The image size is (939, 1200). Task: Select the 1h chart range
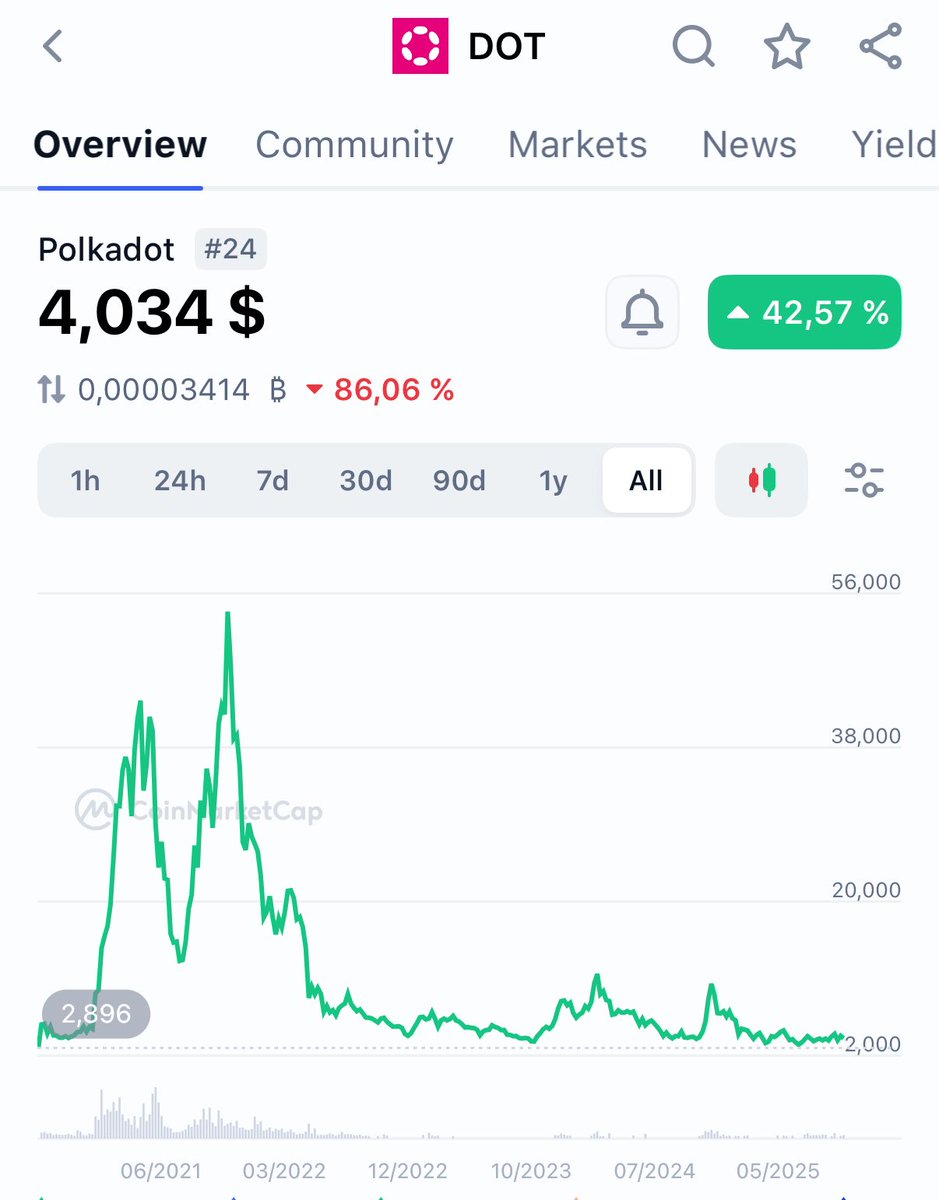point(85,481)
